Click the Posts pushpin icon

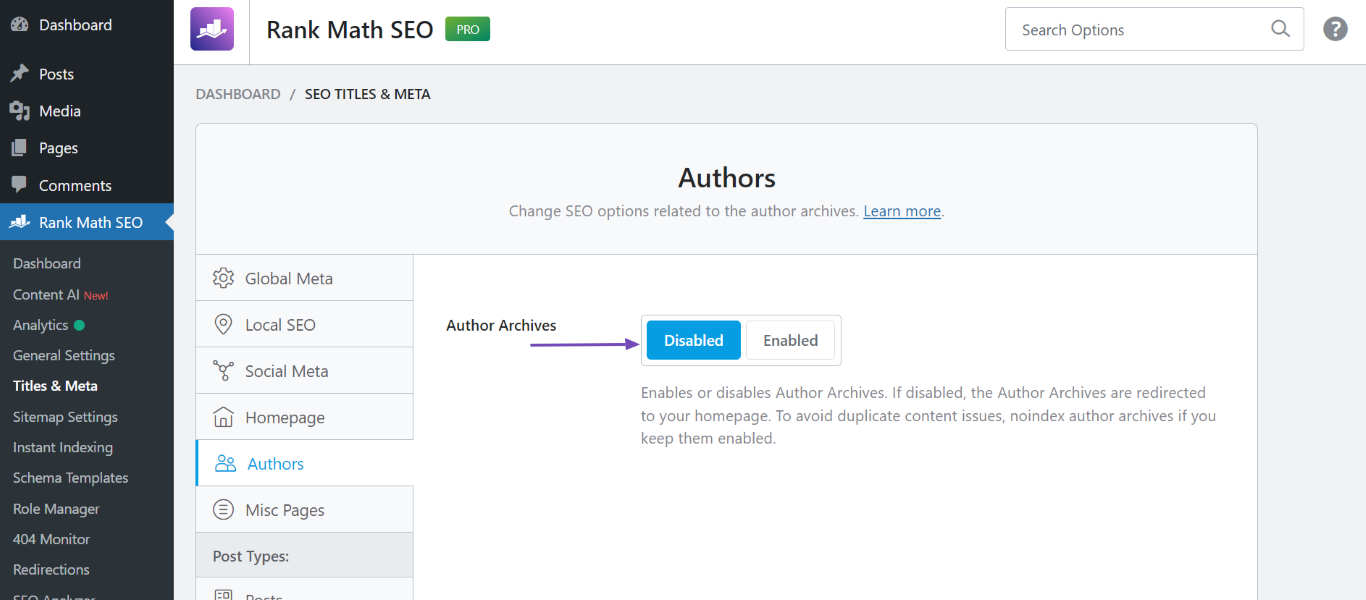coord(19,74)
